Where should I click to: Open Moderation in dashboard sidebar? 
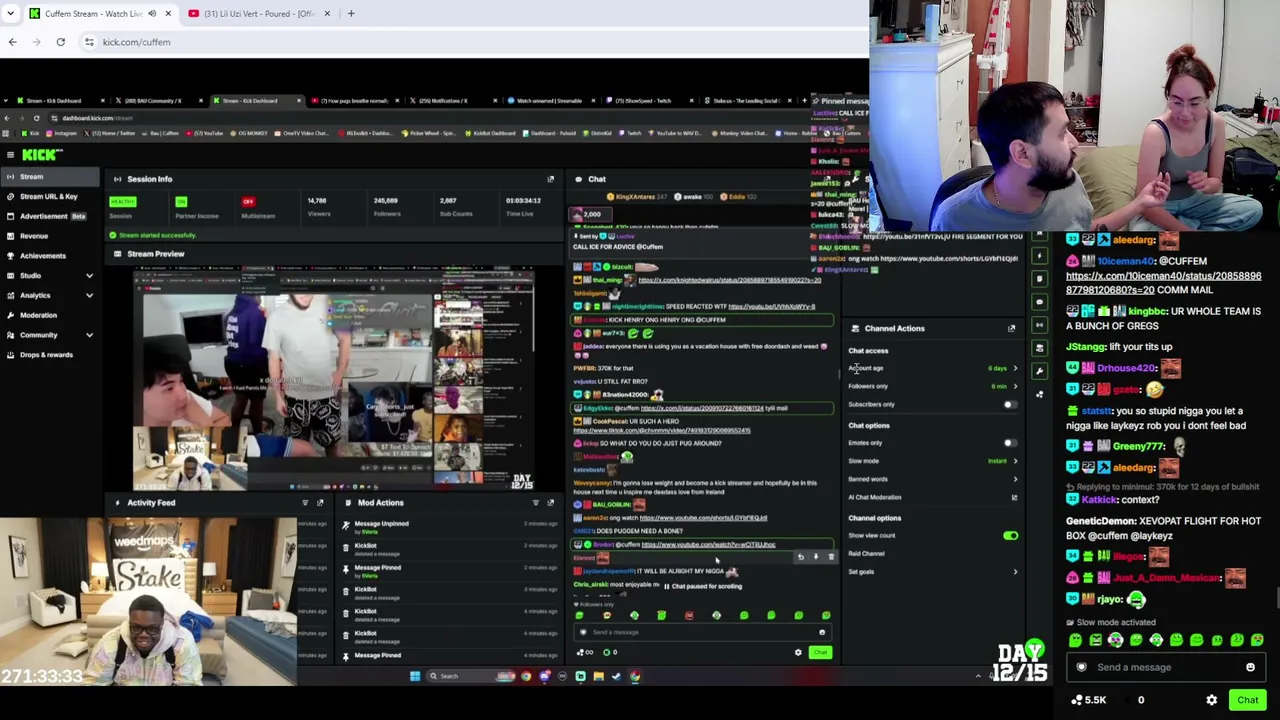(50, 315)
